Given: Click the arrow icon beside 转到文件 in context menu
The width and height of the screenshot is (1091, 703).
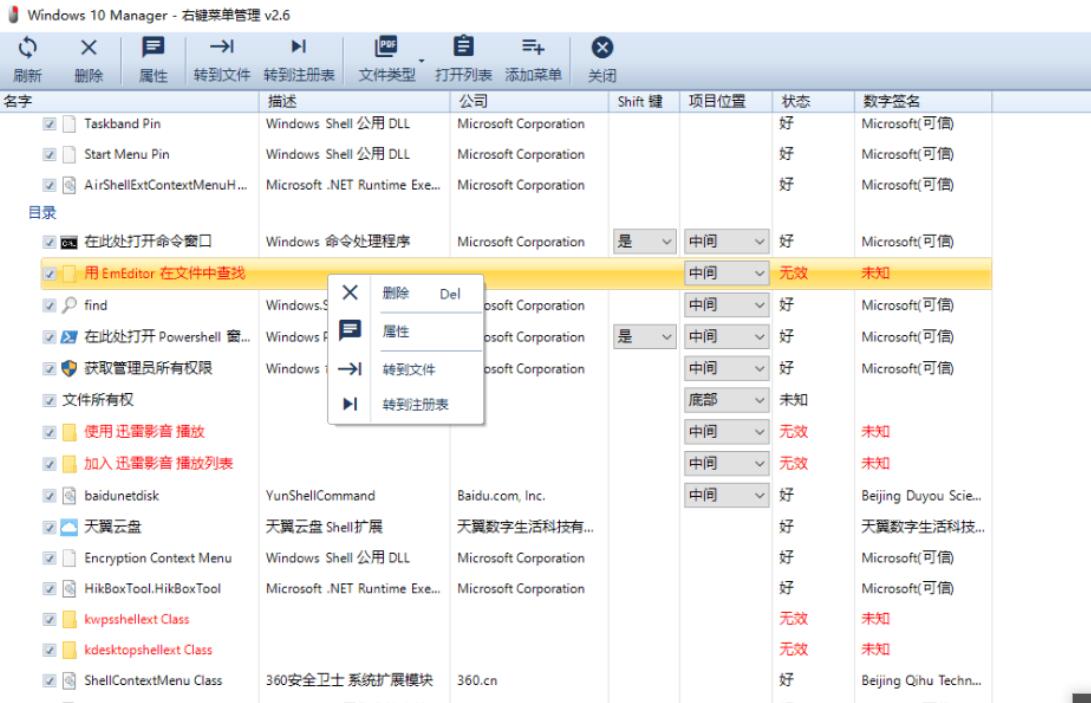Looking at the screenshot, I should pyautogui.click(x=350, y=369).
